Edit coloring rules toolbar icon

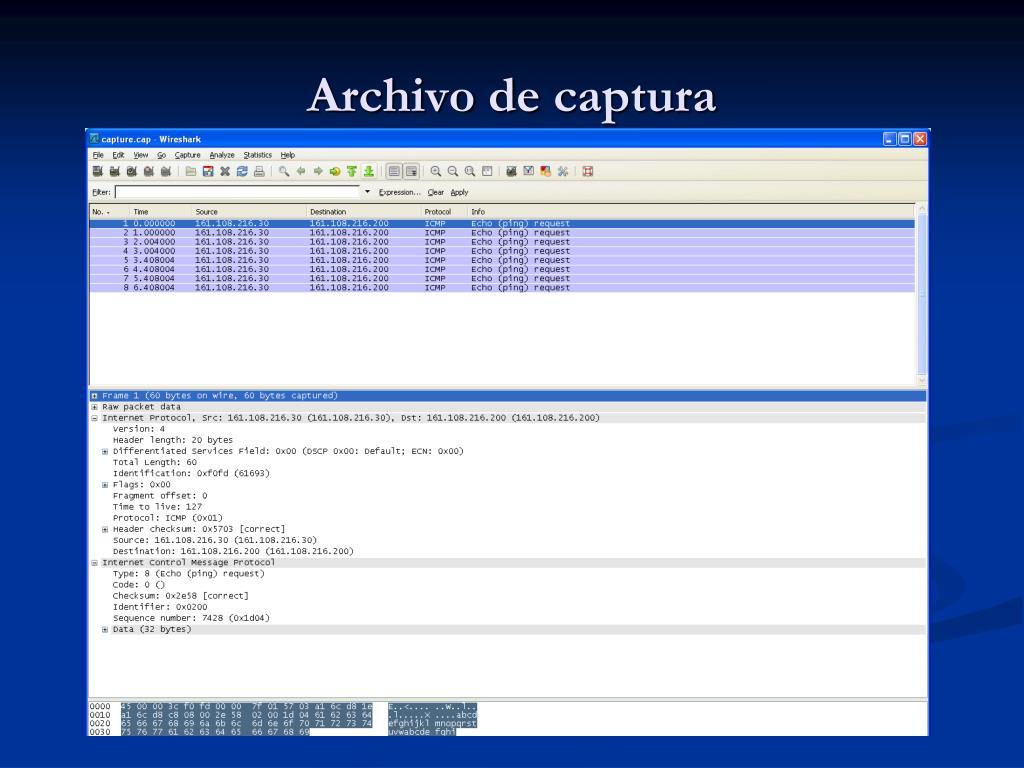(545, 171)
